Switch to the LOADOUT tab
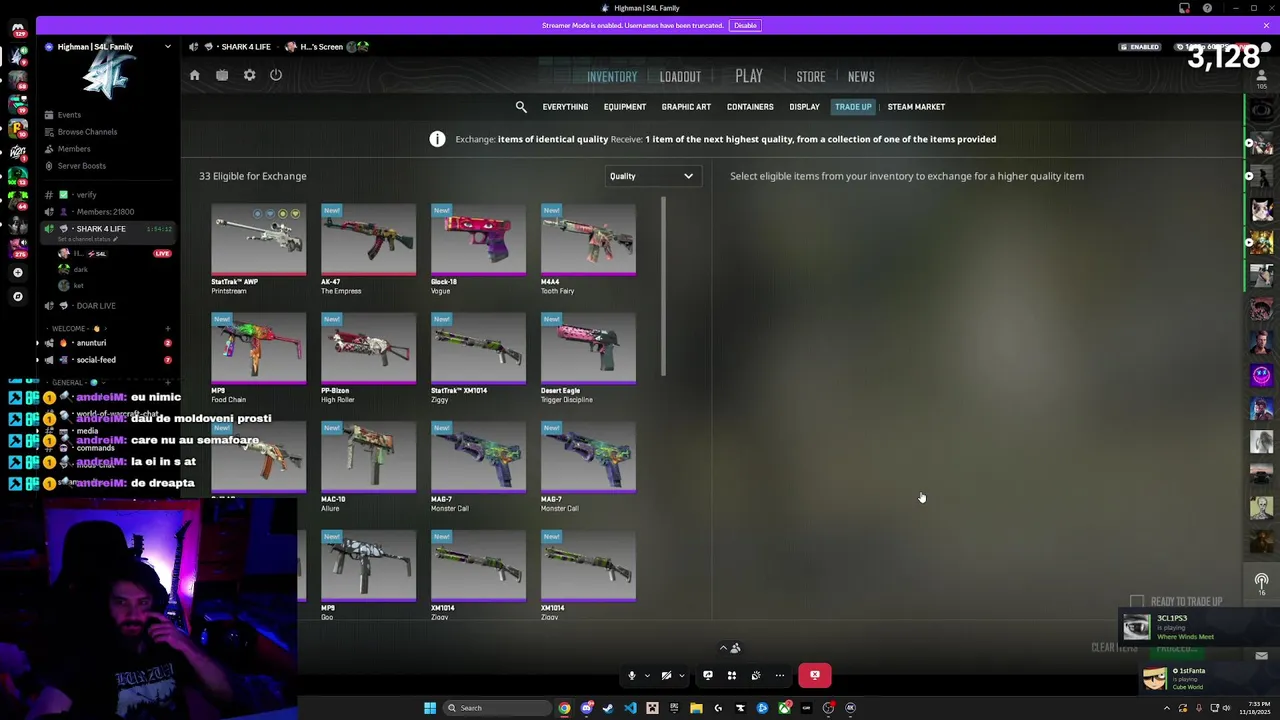Image resolution: width=1280 pixels, height=720 pixels. point(680,77)
